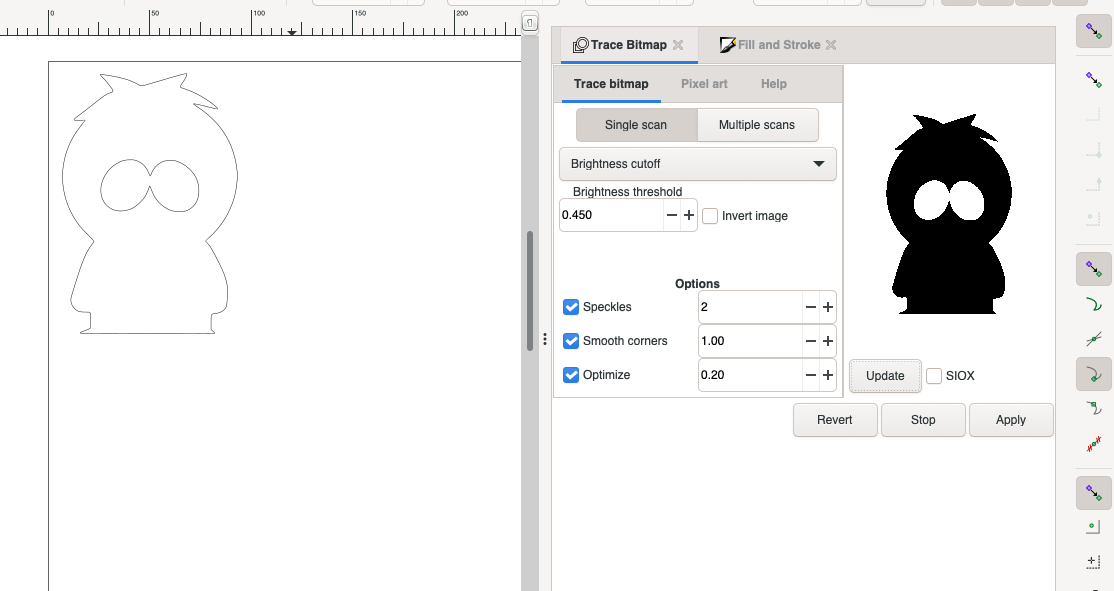Switch to the Pixel art tab

(x=704, y=84)
